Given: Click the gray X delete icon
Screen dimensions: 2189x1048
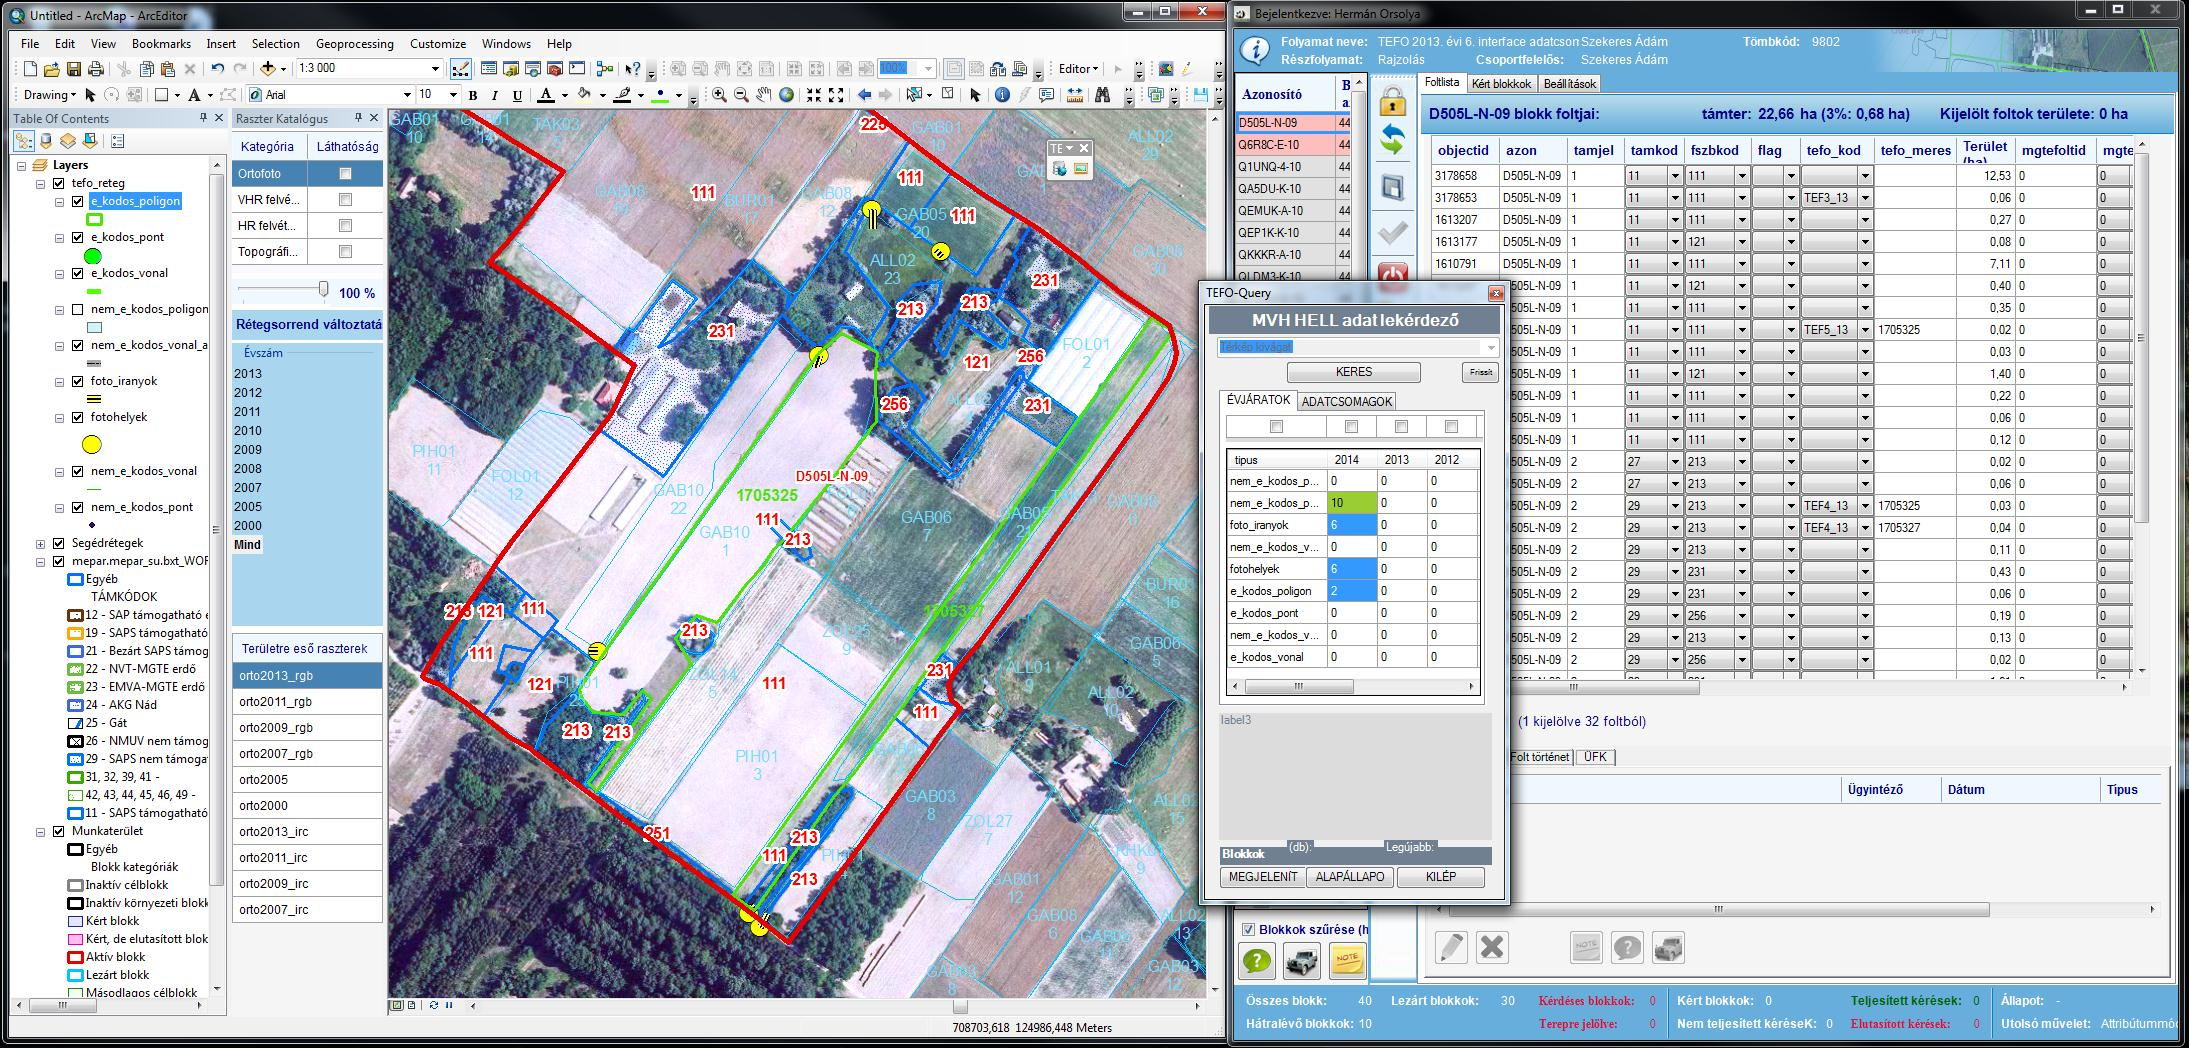Looking at the screenshot, I should click(x=1492, y=946).
